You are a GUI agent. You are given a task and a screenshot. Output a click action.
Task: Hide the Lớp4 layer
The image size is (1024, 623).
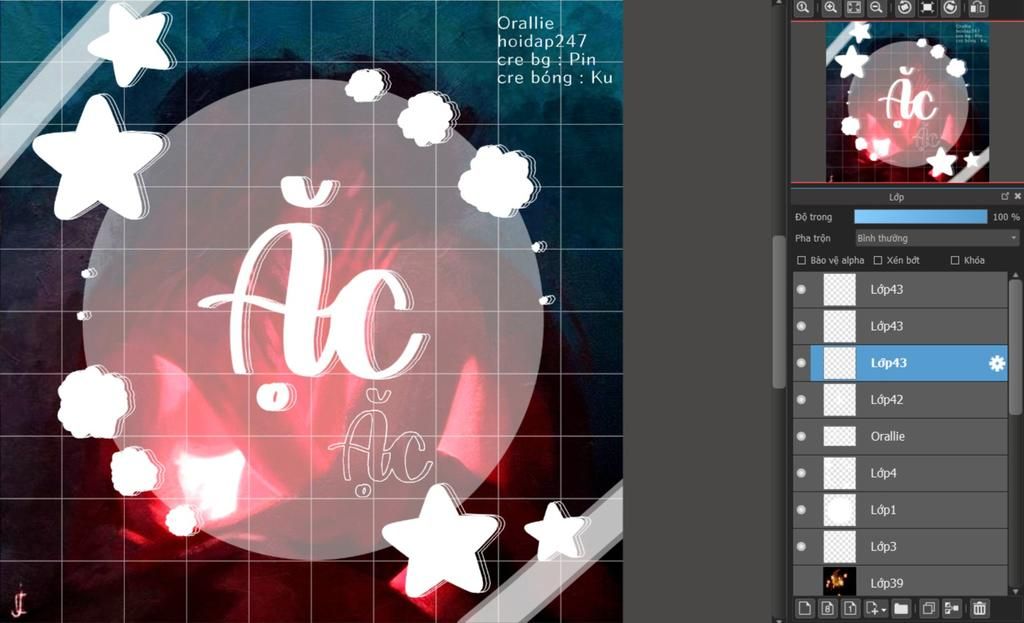[801, 473]
